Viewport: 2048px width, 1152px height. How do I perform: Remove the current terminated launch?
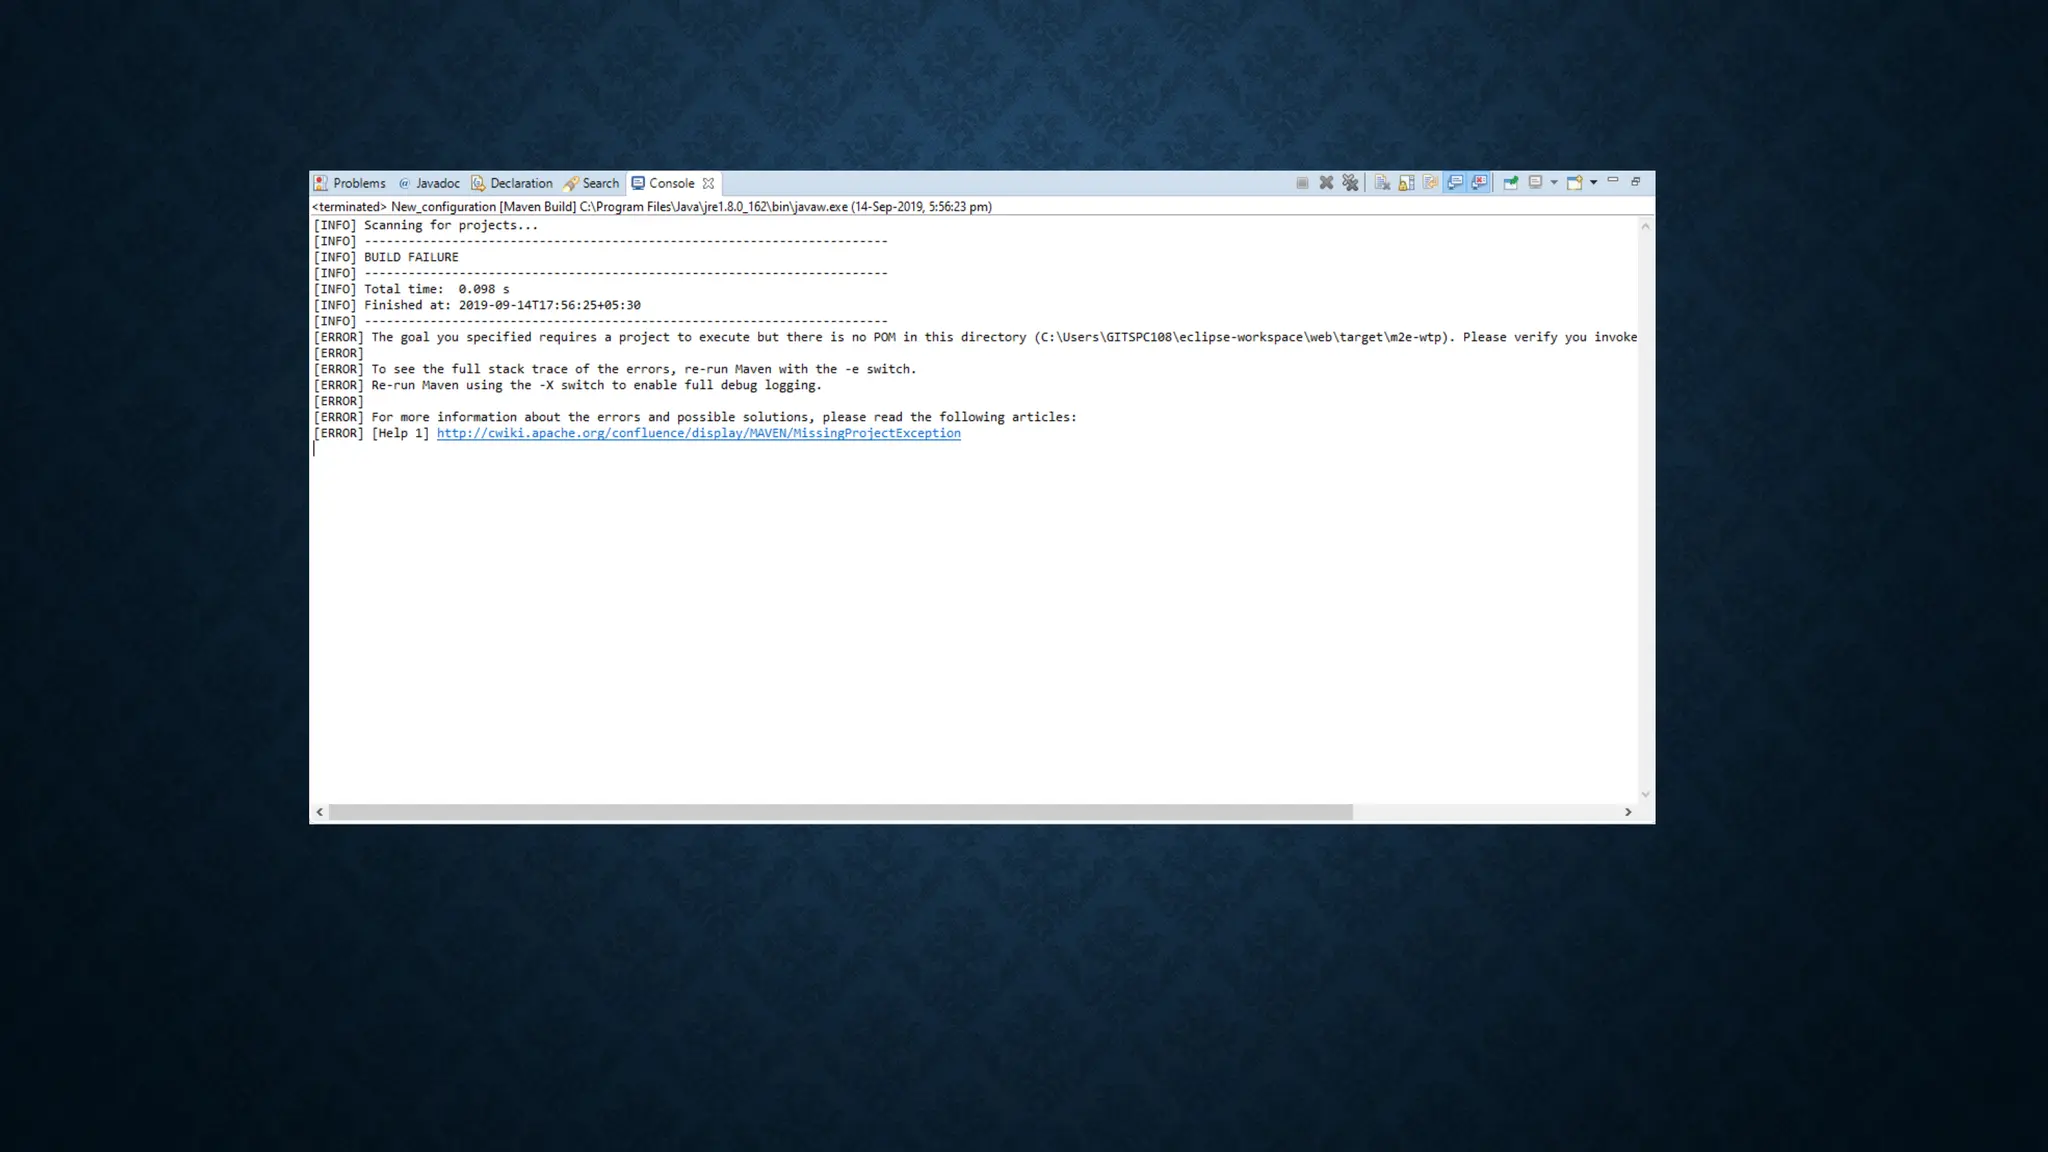pos(1326,183)
